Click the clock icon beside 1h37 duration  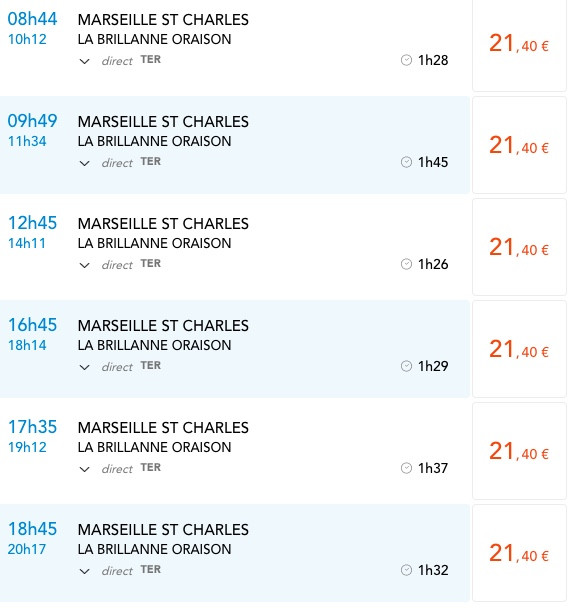pos(406,468)
